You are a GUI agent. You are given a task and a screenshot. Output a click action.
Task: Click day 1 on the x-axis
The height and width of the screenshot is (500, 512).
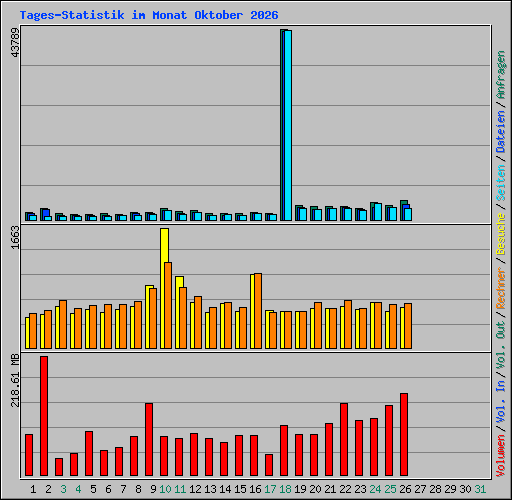(33, 489)
